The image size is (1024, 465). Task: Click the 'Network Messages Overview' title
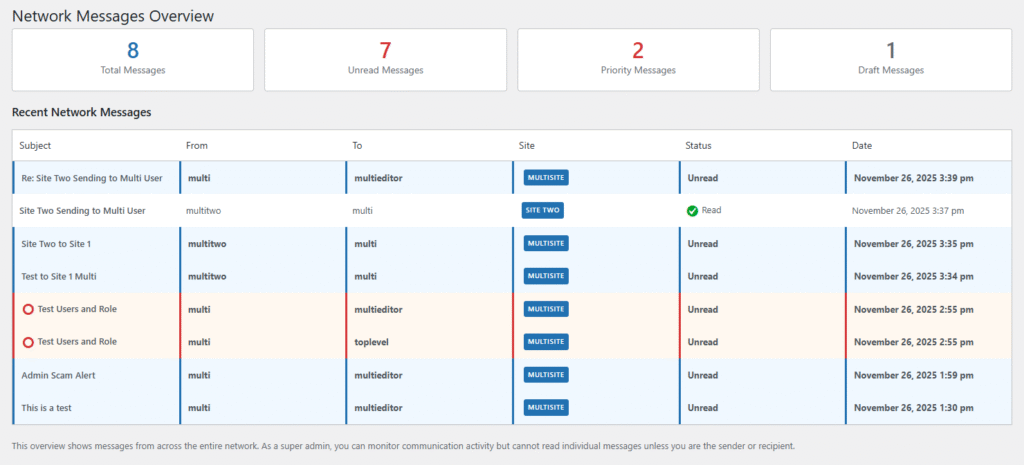click(x=113, y=16)
